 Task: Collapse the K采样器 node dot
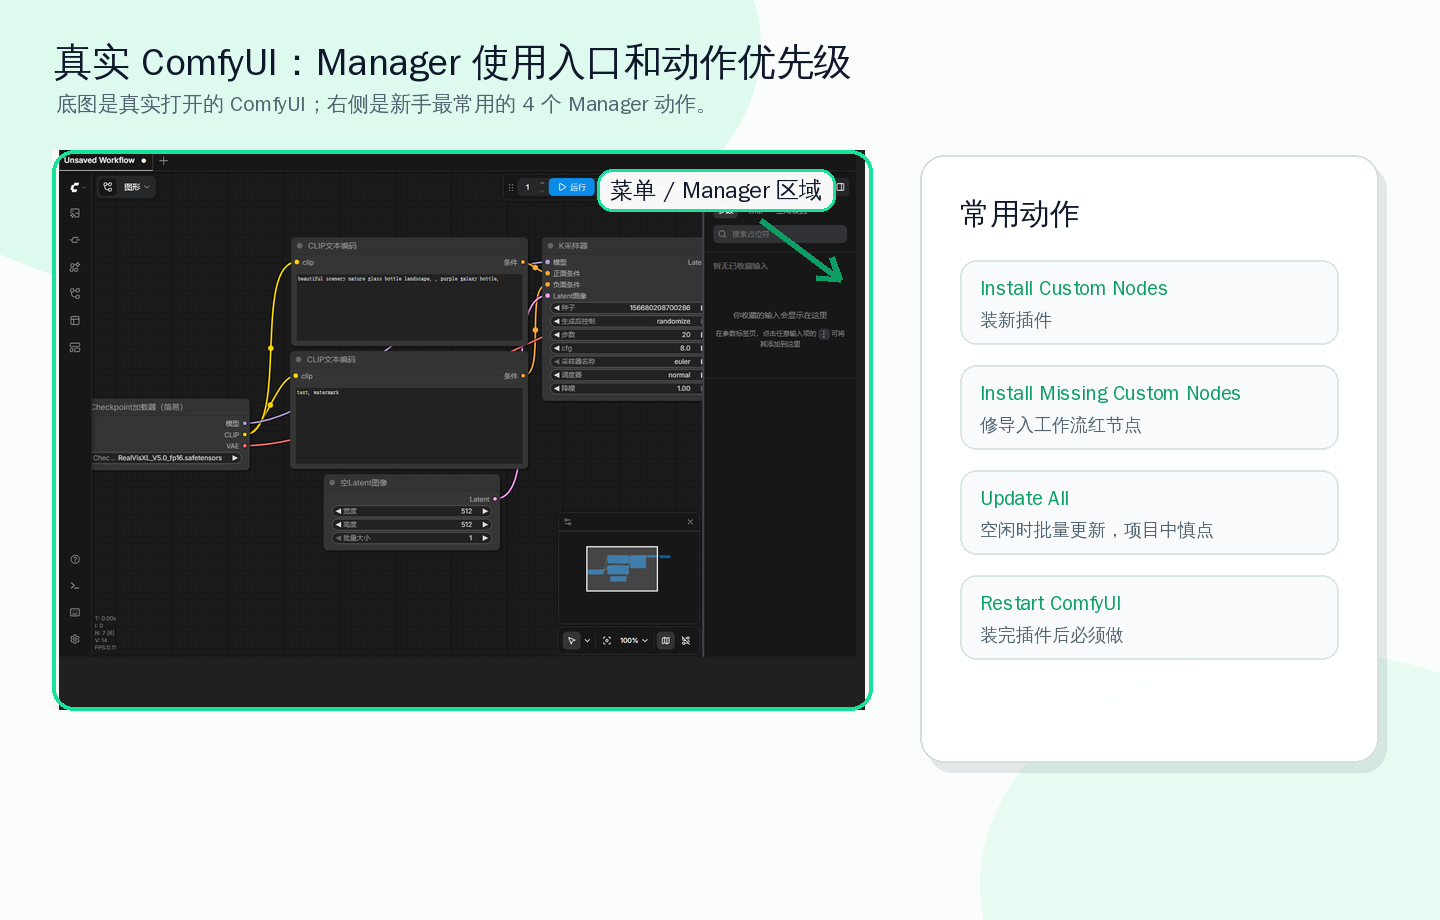click(x=551, y=246)
